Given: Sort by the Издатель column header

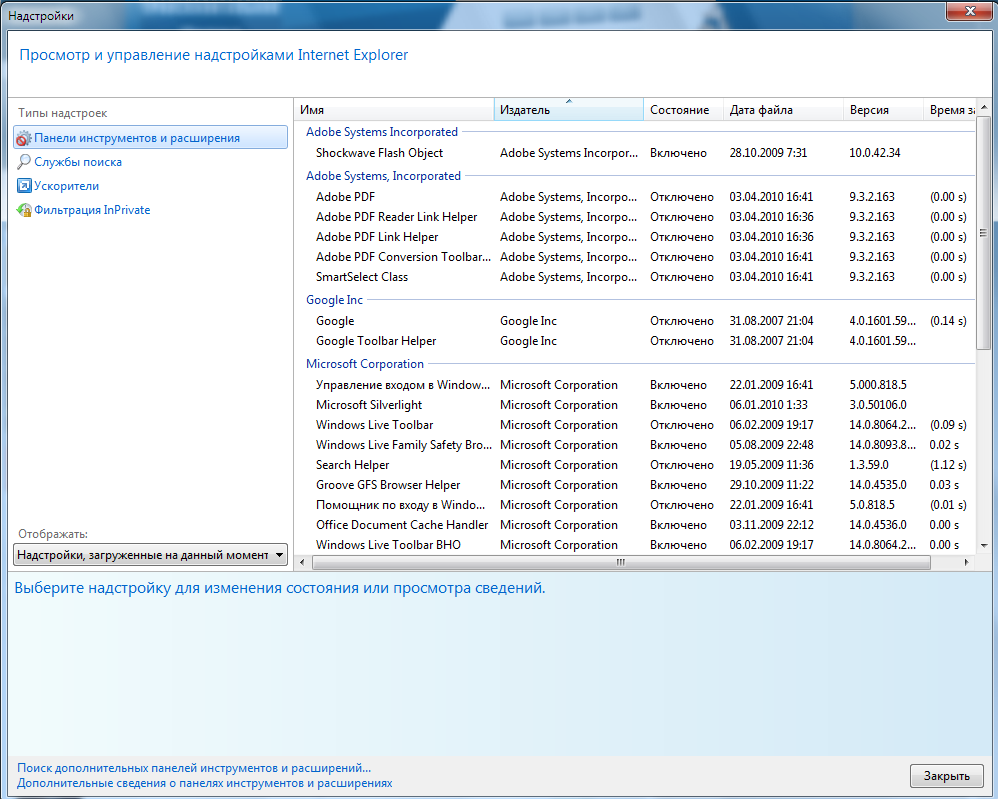Looking at the screenshot, I should coord(569,110).
